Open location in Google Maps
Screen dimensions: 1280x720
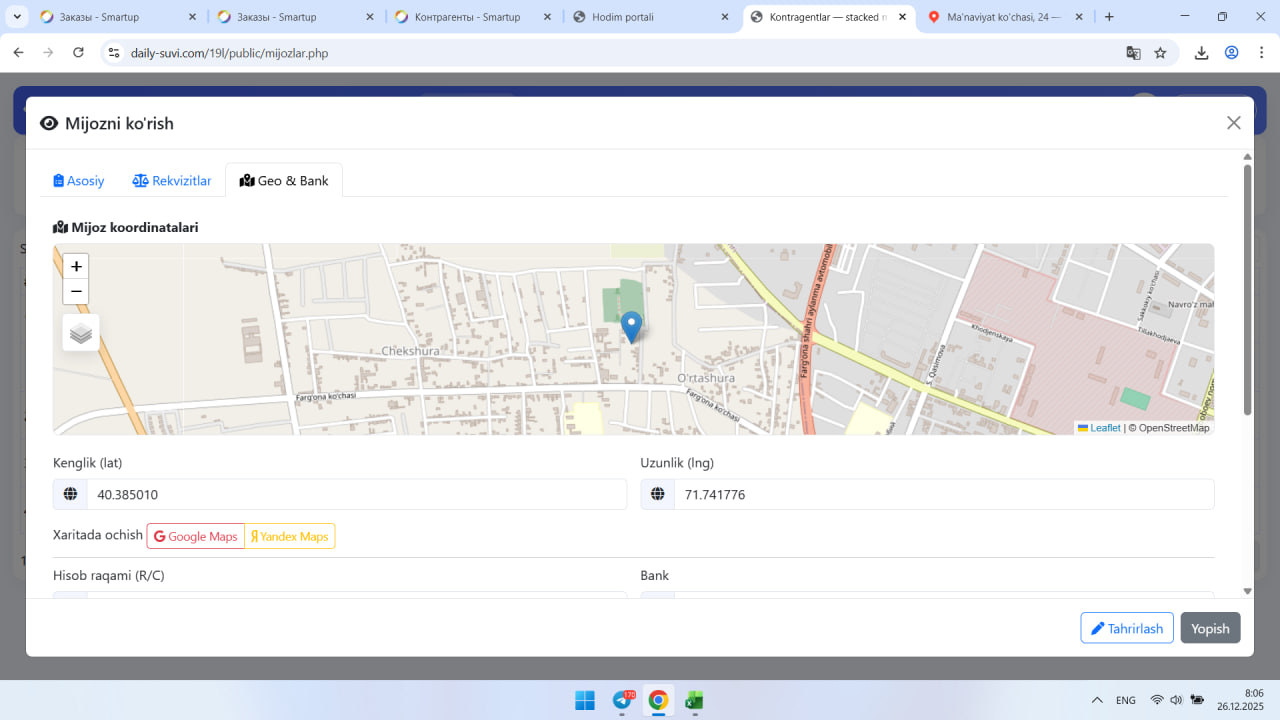coord(196,537)
